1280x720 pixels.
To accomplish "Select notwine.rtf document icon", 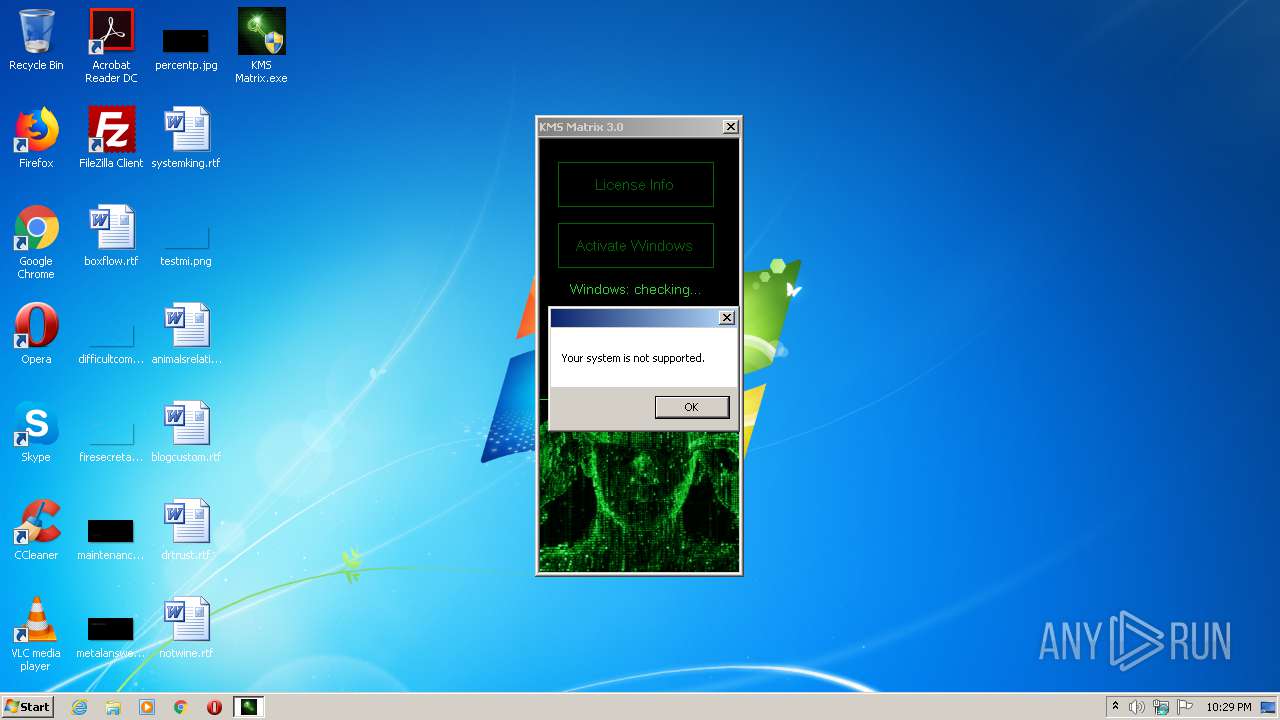I will pos(186,628).
